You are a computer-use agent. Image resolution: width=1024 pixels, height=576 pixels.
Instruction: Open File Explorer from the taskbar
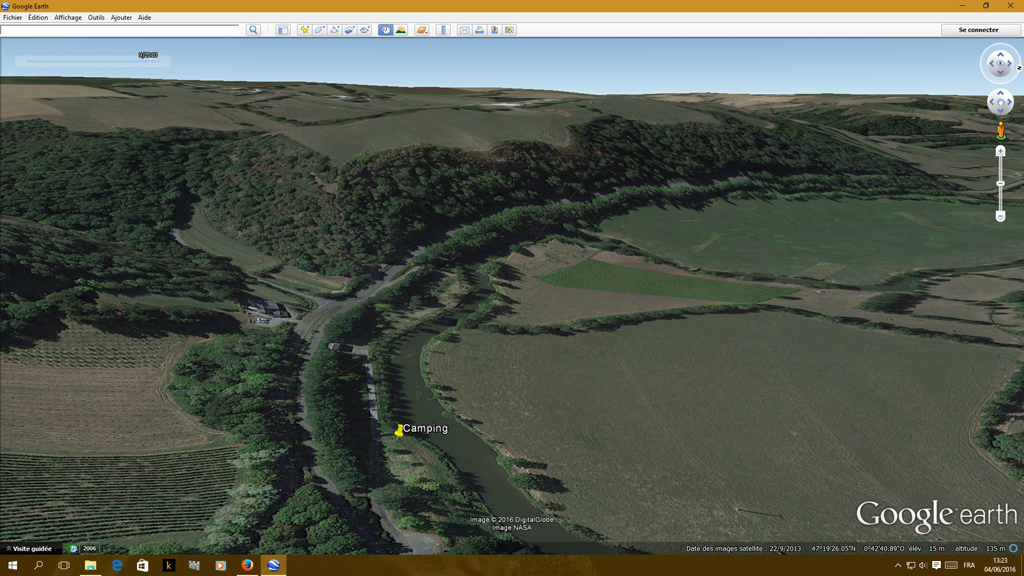coord(90,565)
